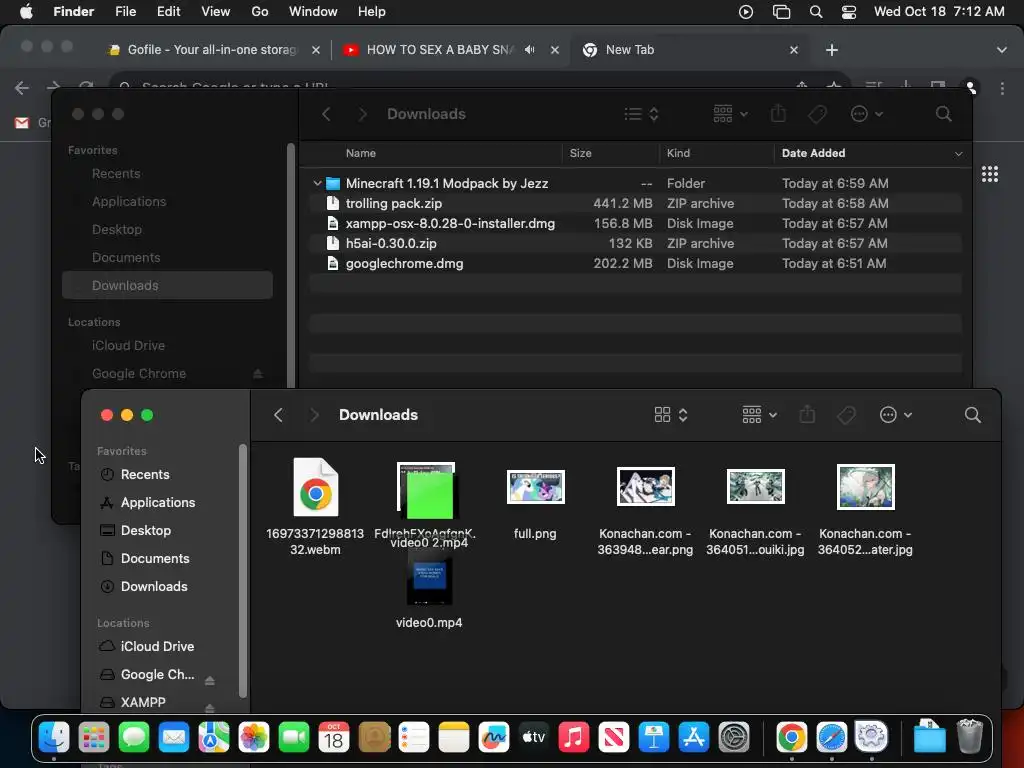Launch Freeform from the Dock
This screenshot has height=768, width=1024.
point(494,737)
